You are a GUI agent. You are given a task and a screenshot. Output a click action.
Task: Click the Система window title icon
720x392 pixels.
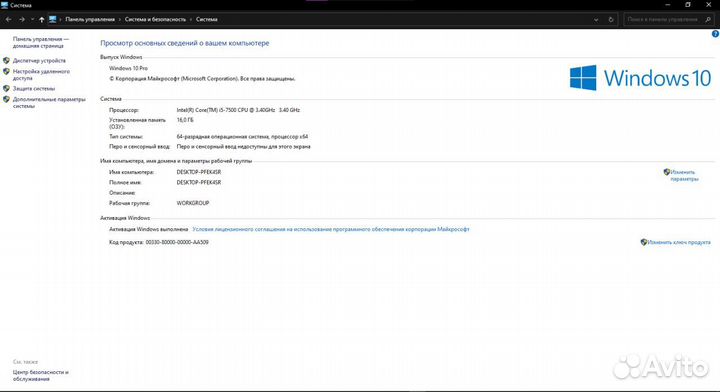(5, 5)
